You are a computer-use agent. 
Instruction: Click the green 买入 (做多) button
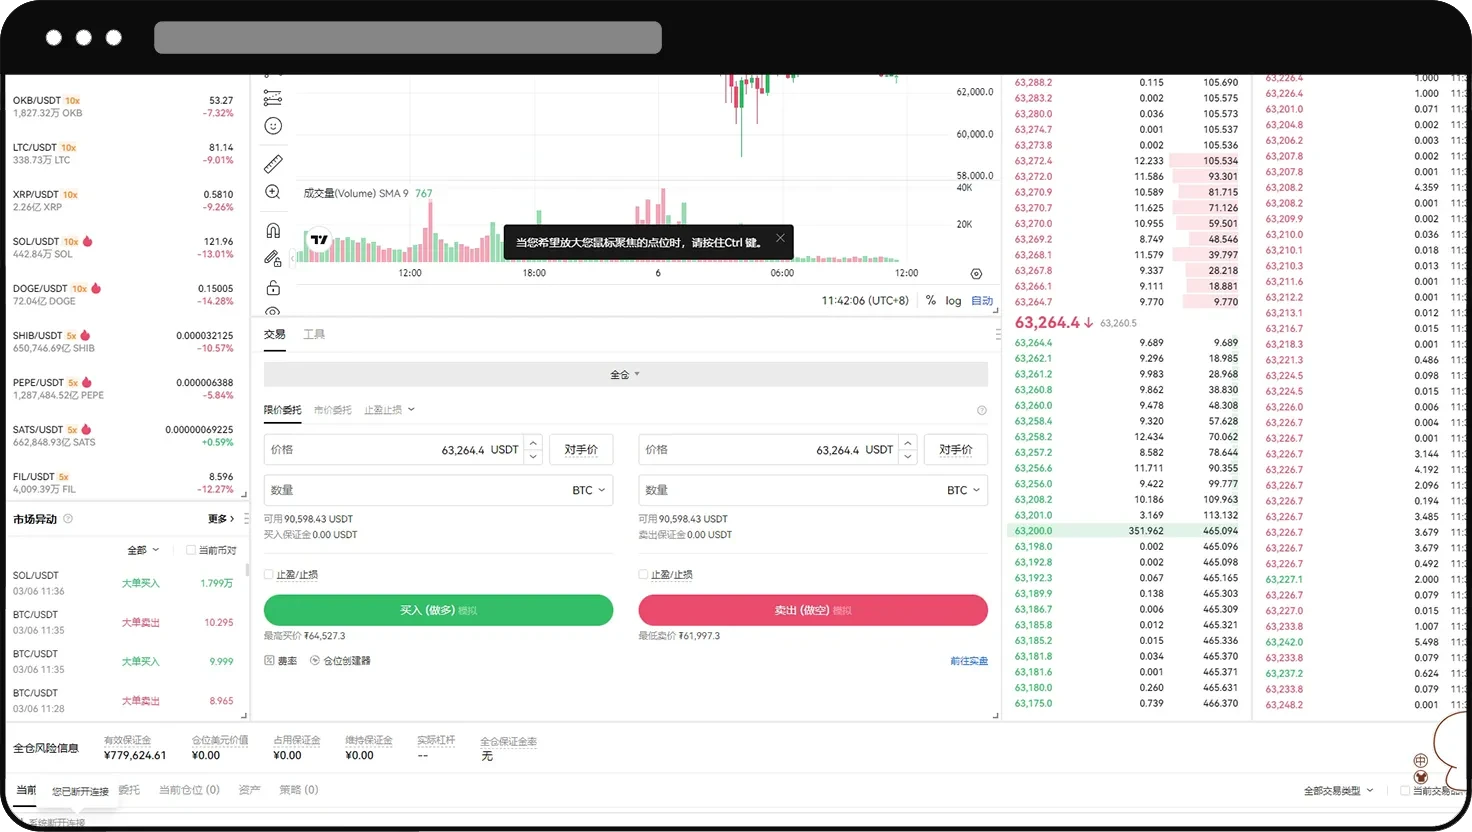click(438, 610)
